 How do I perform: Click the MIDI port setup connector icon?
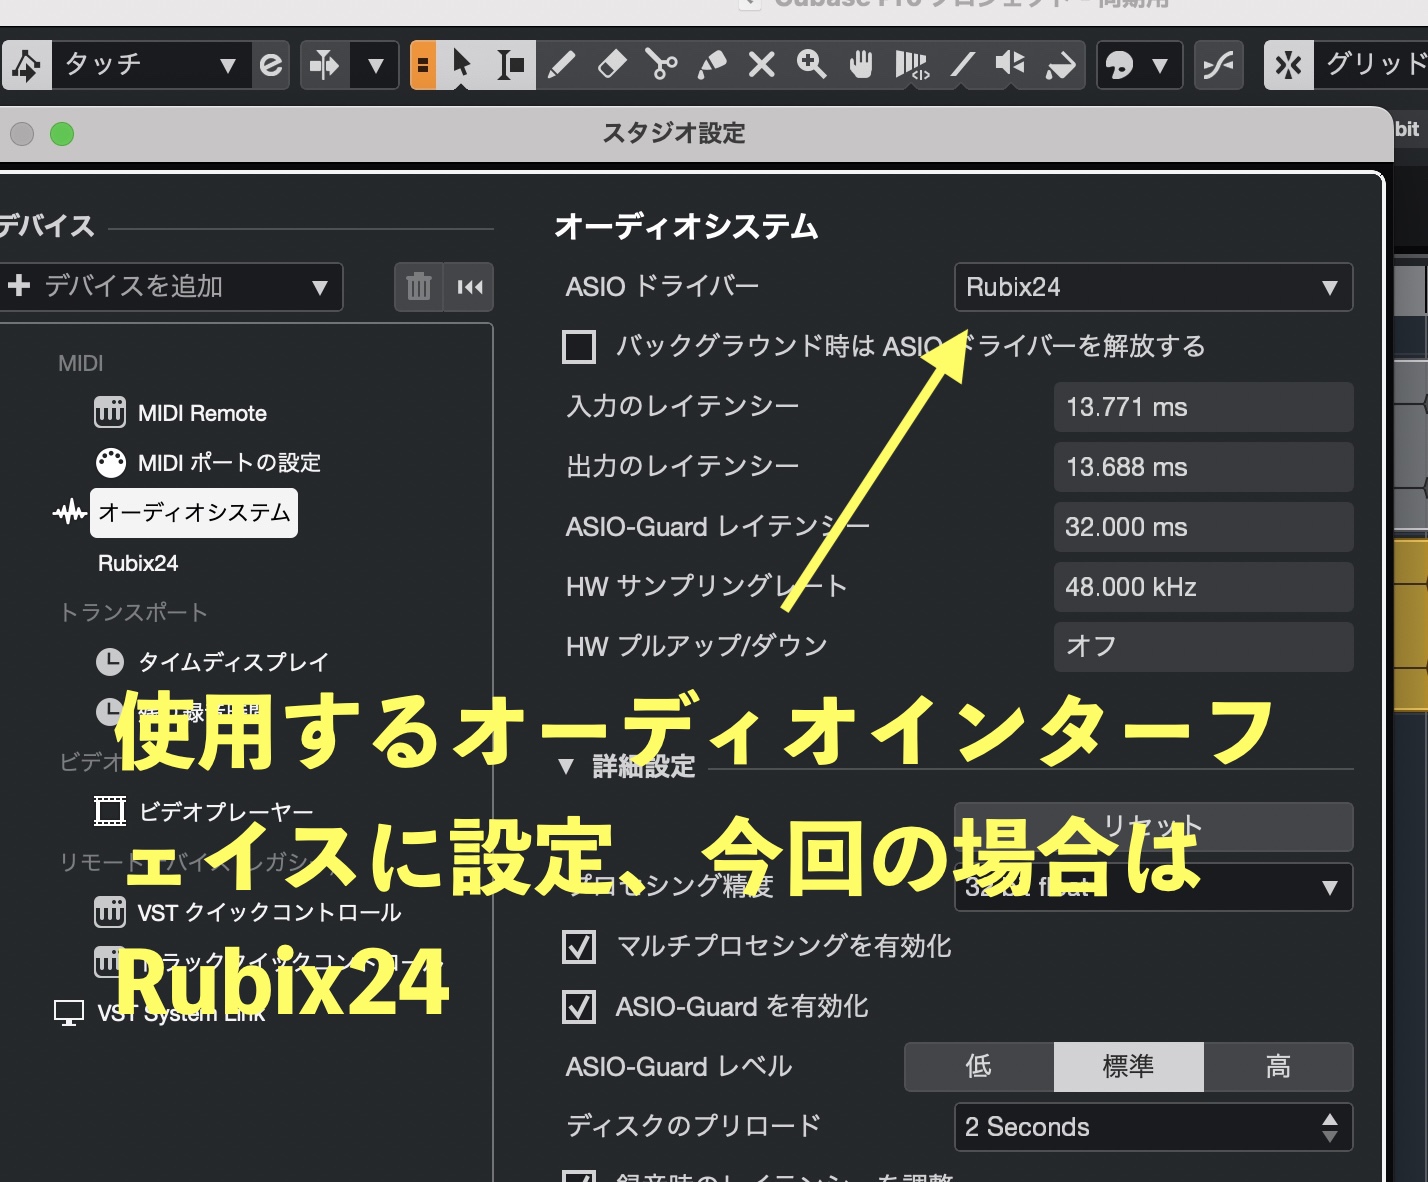[x=110, y=462]
